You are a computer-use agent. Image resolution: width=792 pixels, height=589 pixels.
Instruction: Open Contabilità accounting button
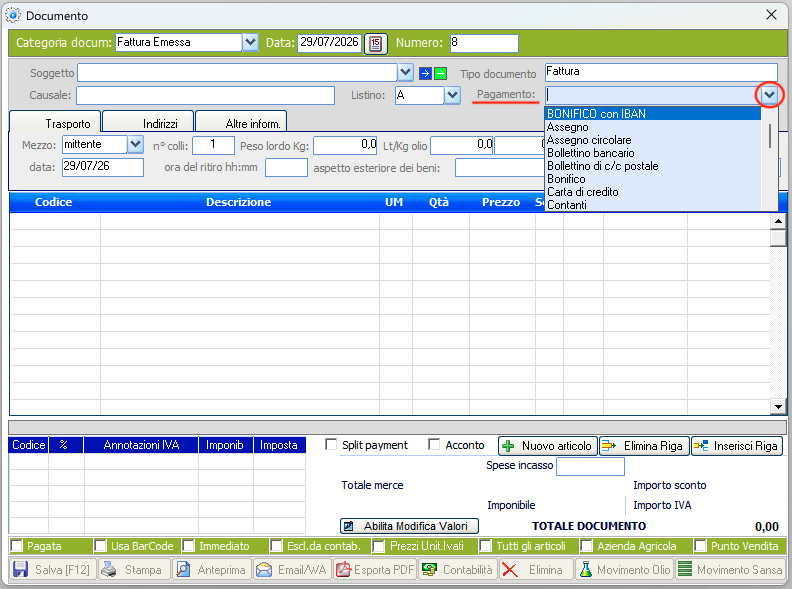(458, 569)
